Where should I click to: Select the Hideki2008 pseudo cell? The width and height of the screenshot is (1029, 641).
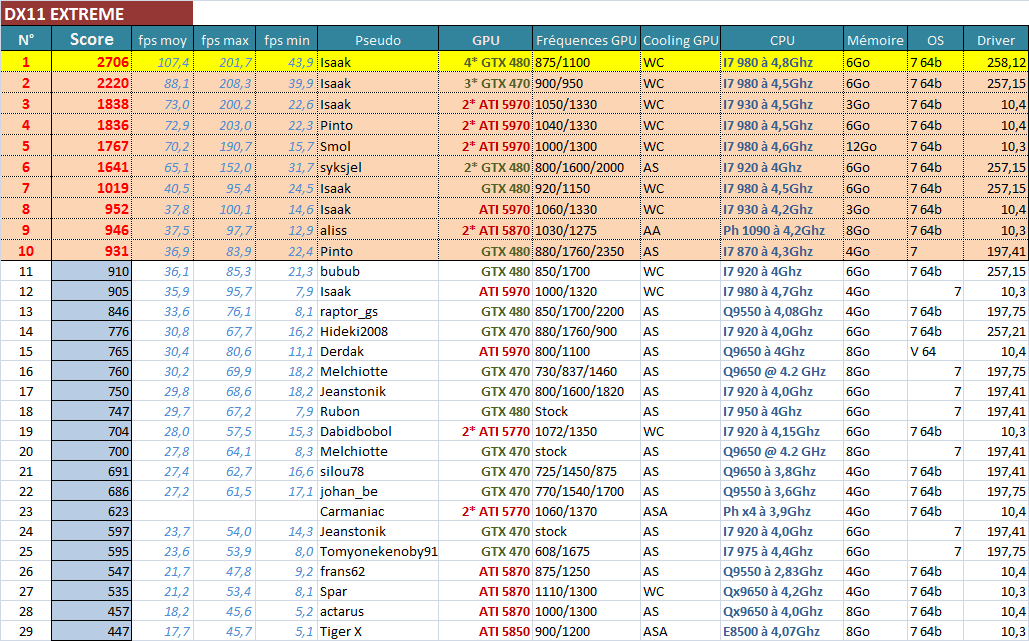(x=378, y=331)
